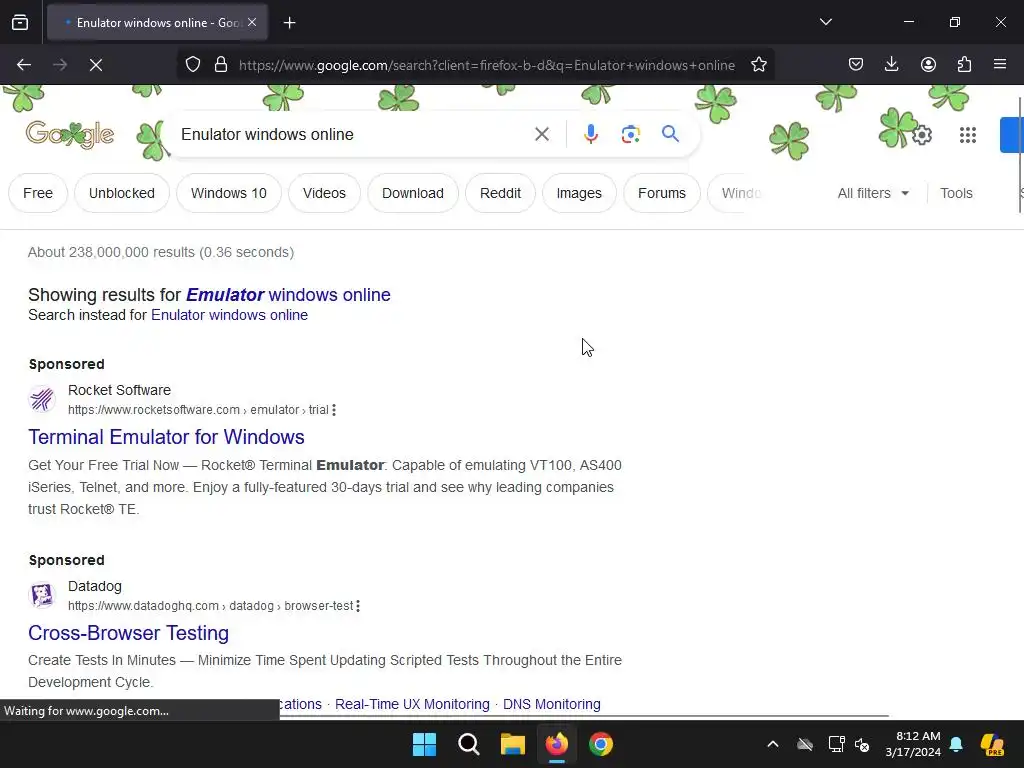This screenshot has height=768, width=1024.
Task: Open Google apps grid
Action: point(968,135)
